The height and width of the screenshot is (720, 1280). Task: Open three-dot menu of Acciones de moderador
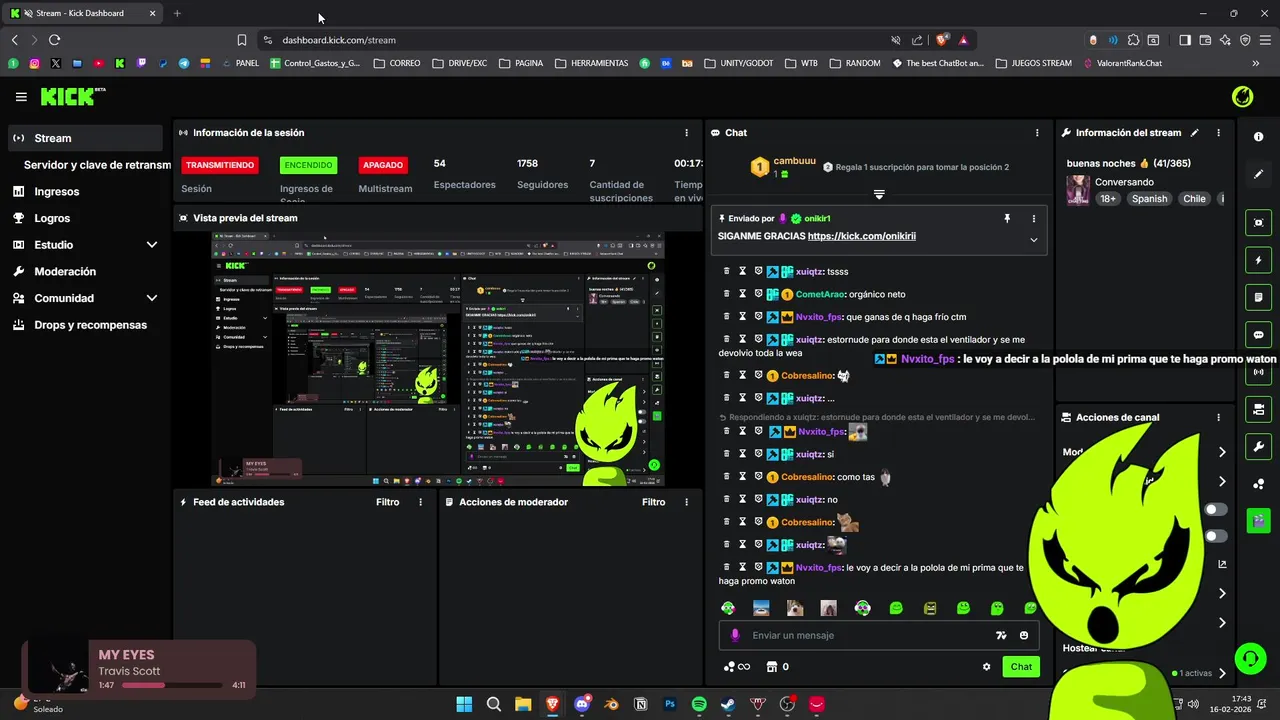[x=686, y=502]
